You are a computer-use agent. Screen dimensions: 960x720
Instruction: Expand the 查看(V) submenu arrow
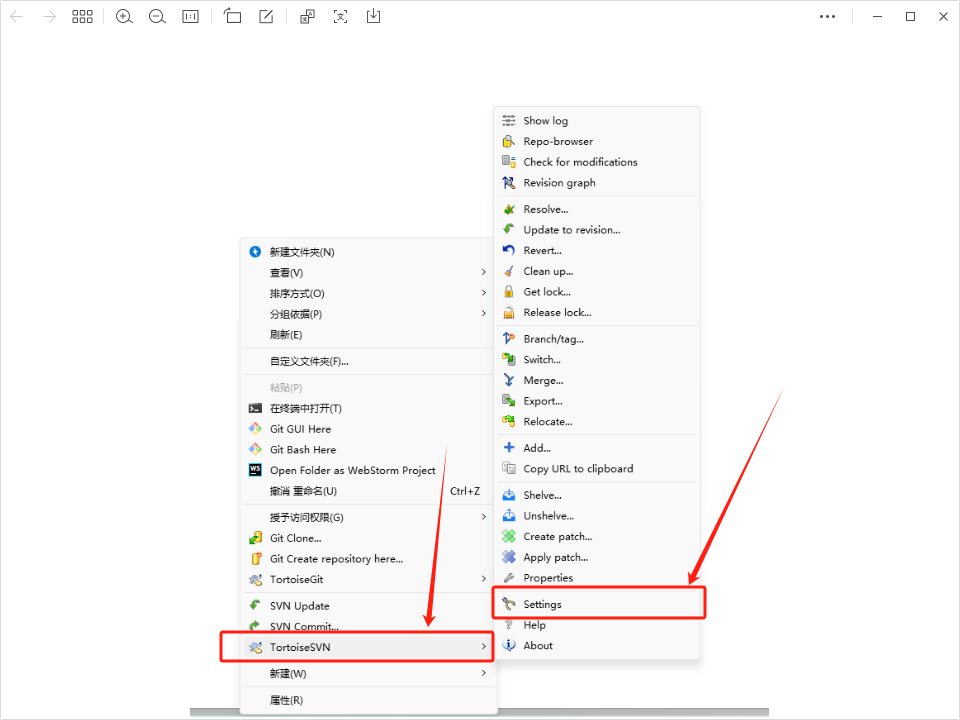484,272
